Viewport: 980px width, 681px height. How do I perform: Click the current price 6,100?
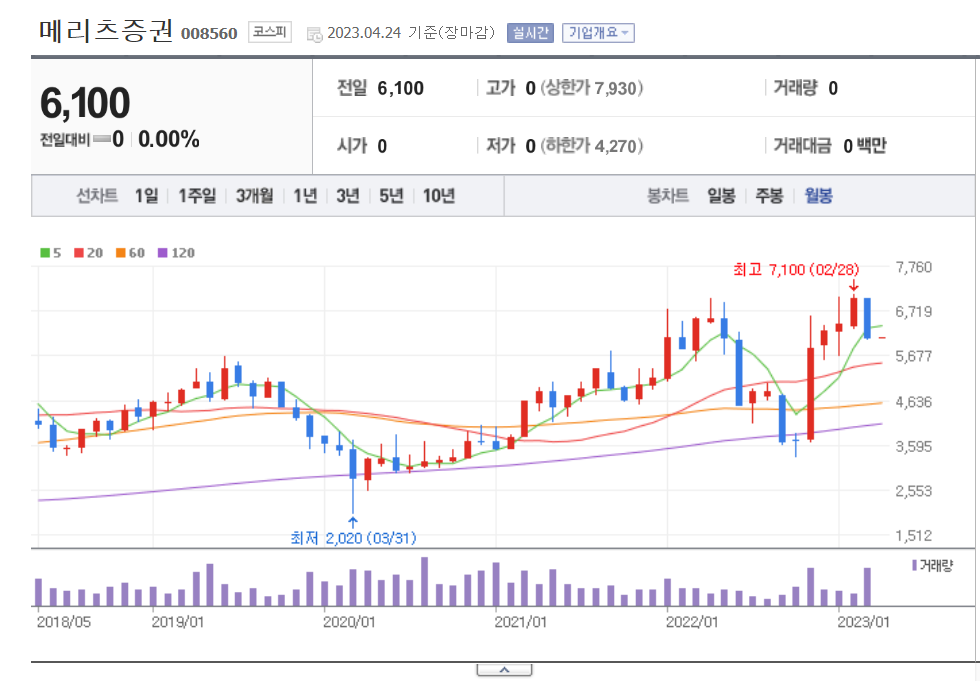(x=85, y=103)
